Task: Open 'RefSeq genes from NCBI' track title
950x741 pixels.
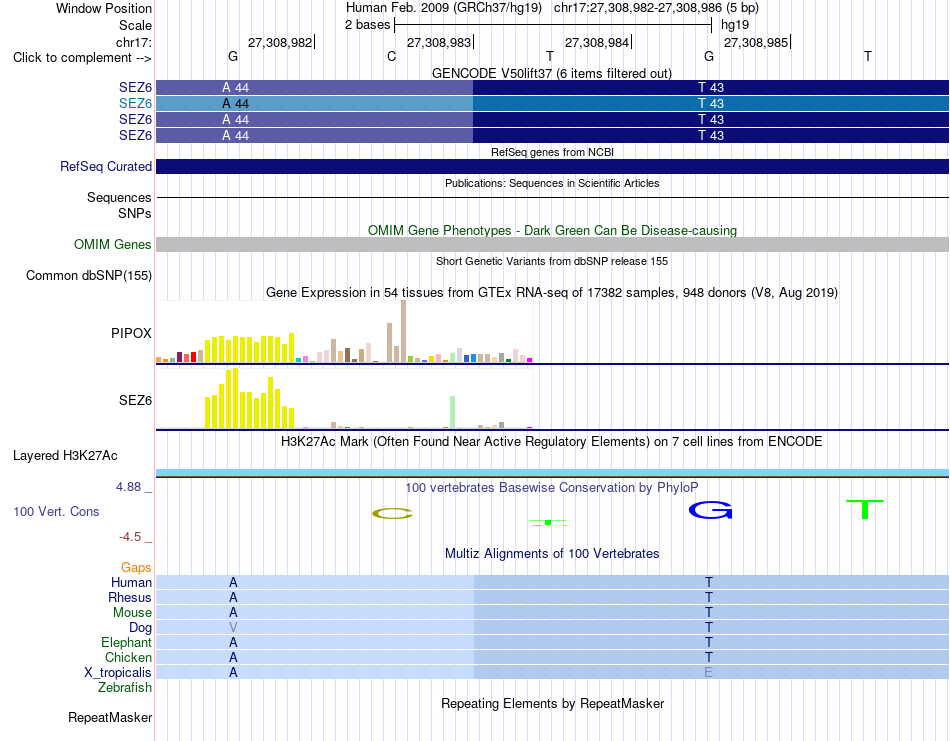Action: coord(552,152)
